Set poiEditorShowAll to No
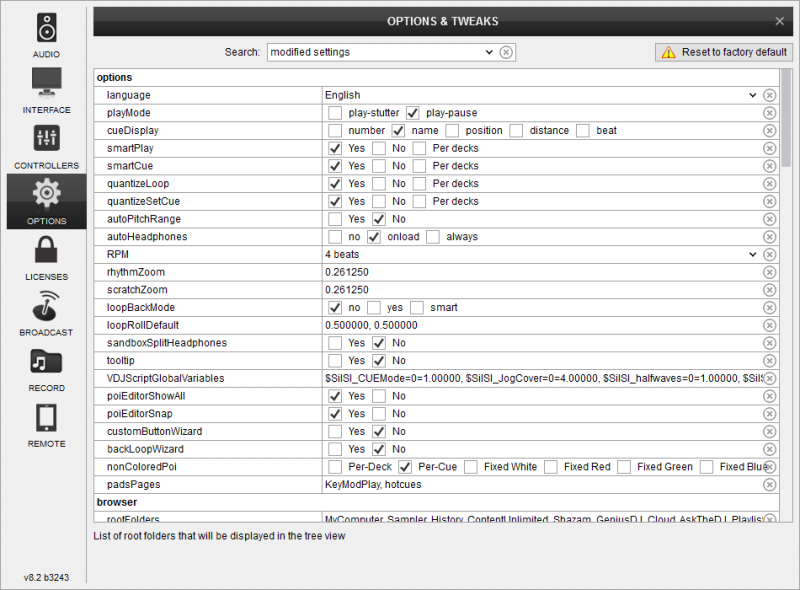Viewport: 800px width, 590px height. (379, 396)
